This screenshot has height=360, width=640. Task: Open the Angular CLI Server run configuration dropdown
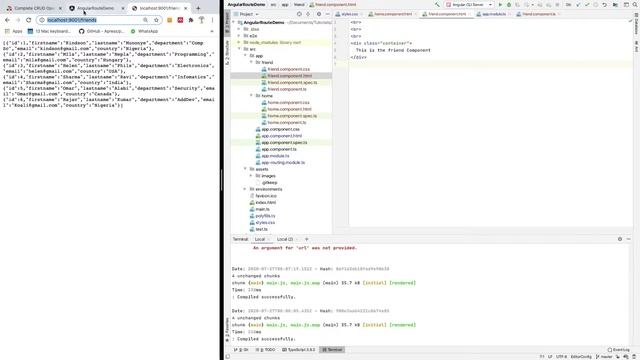click(469, 4)
